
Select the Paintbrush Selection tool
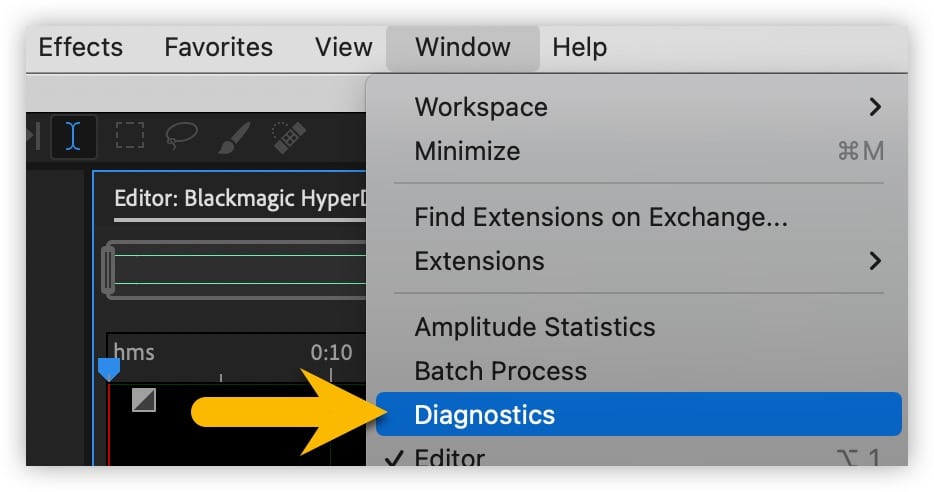(x=234, y=137)
